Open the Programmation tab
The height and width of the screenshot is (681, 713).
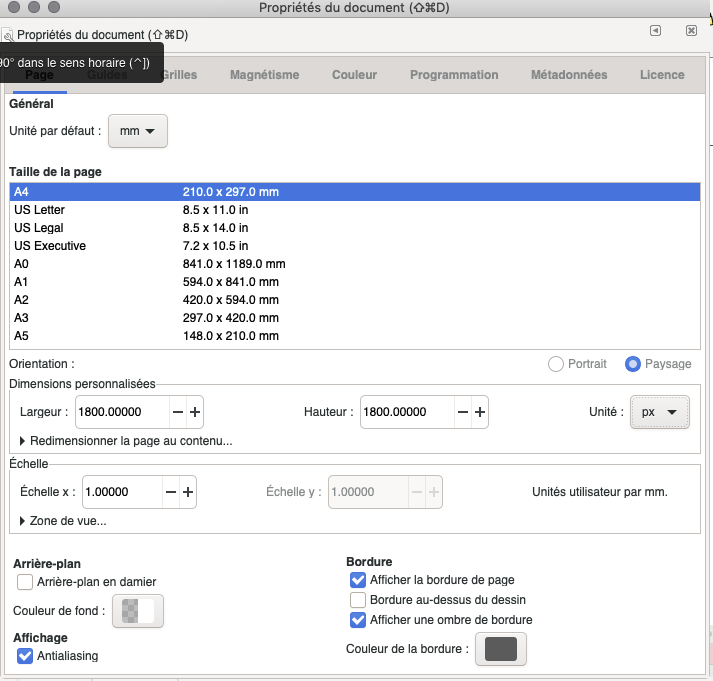454,75
